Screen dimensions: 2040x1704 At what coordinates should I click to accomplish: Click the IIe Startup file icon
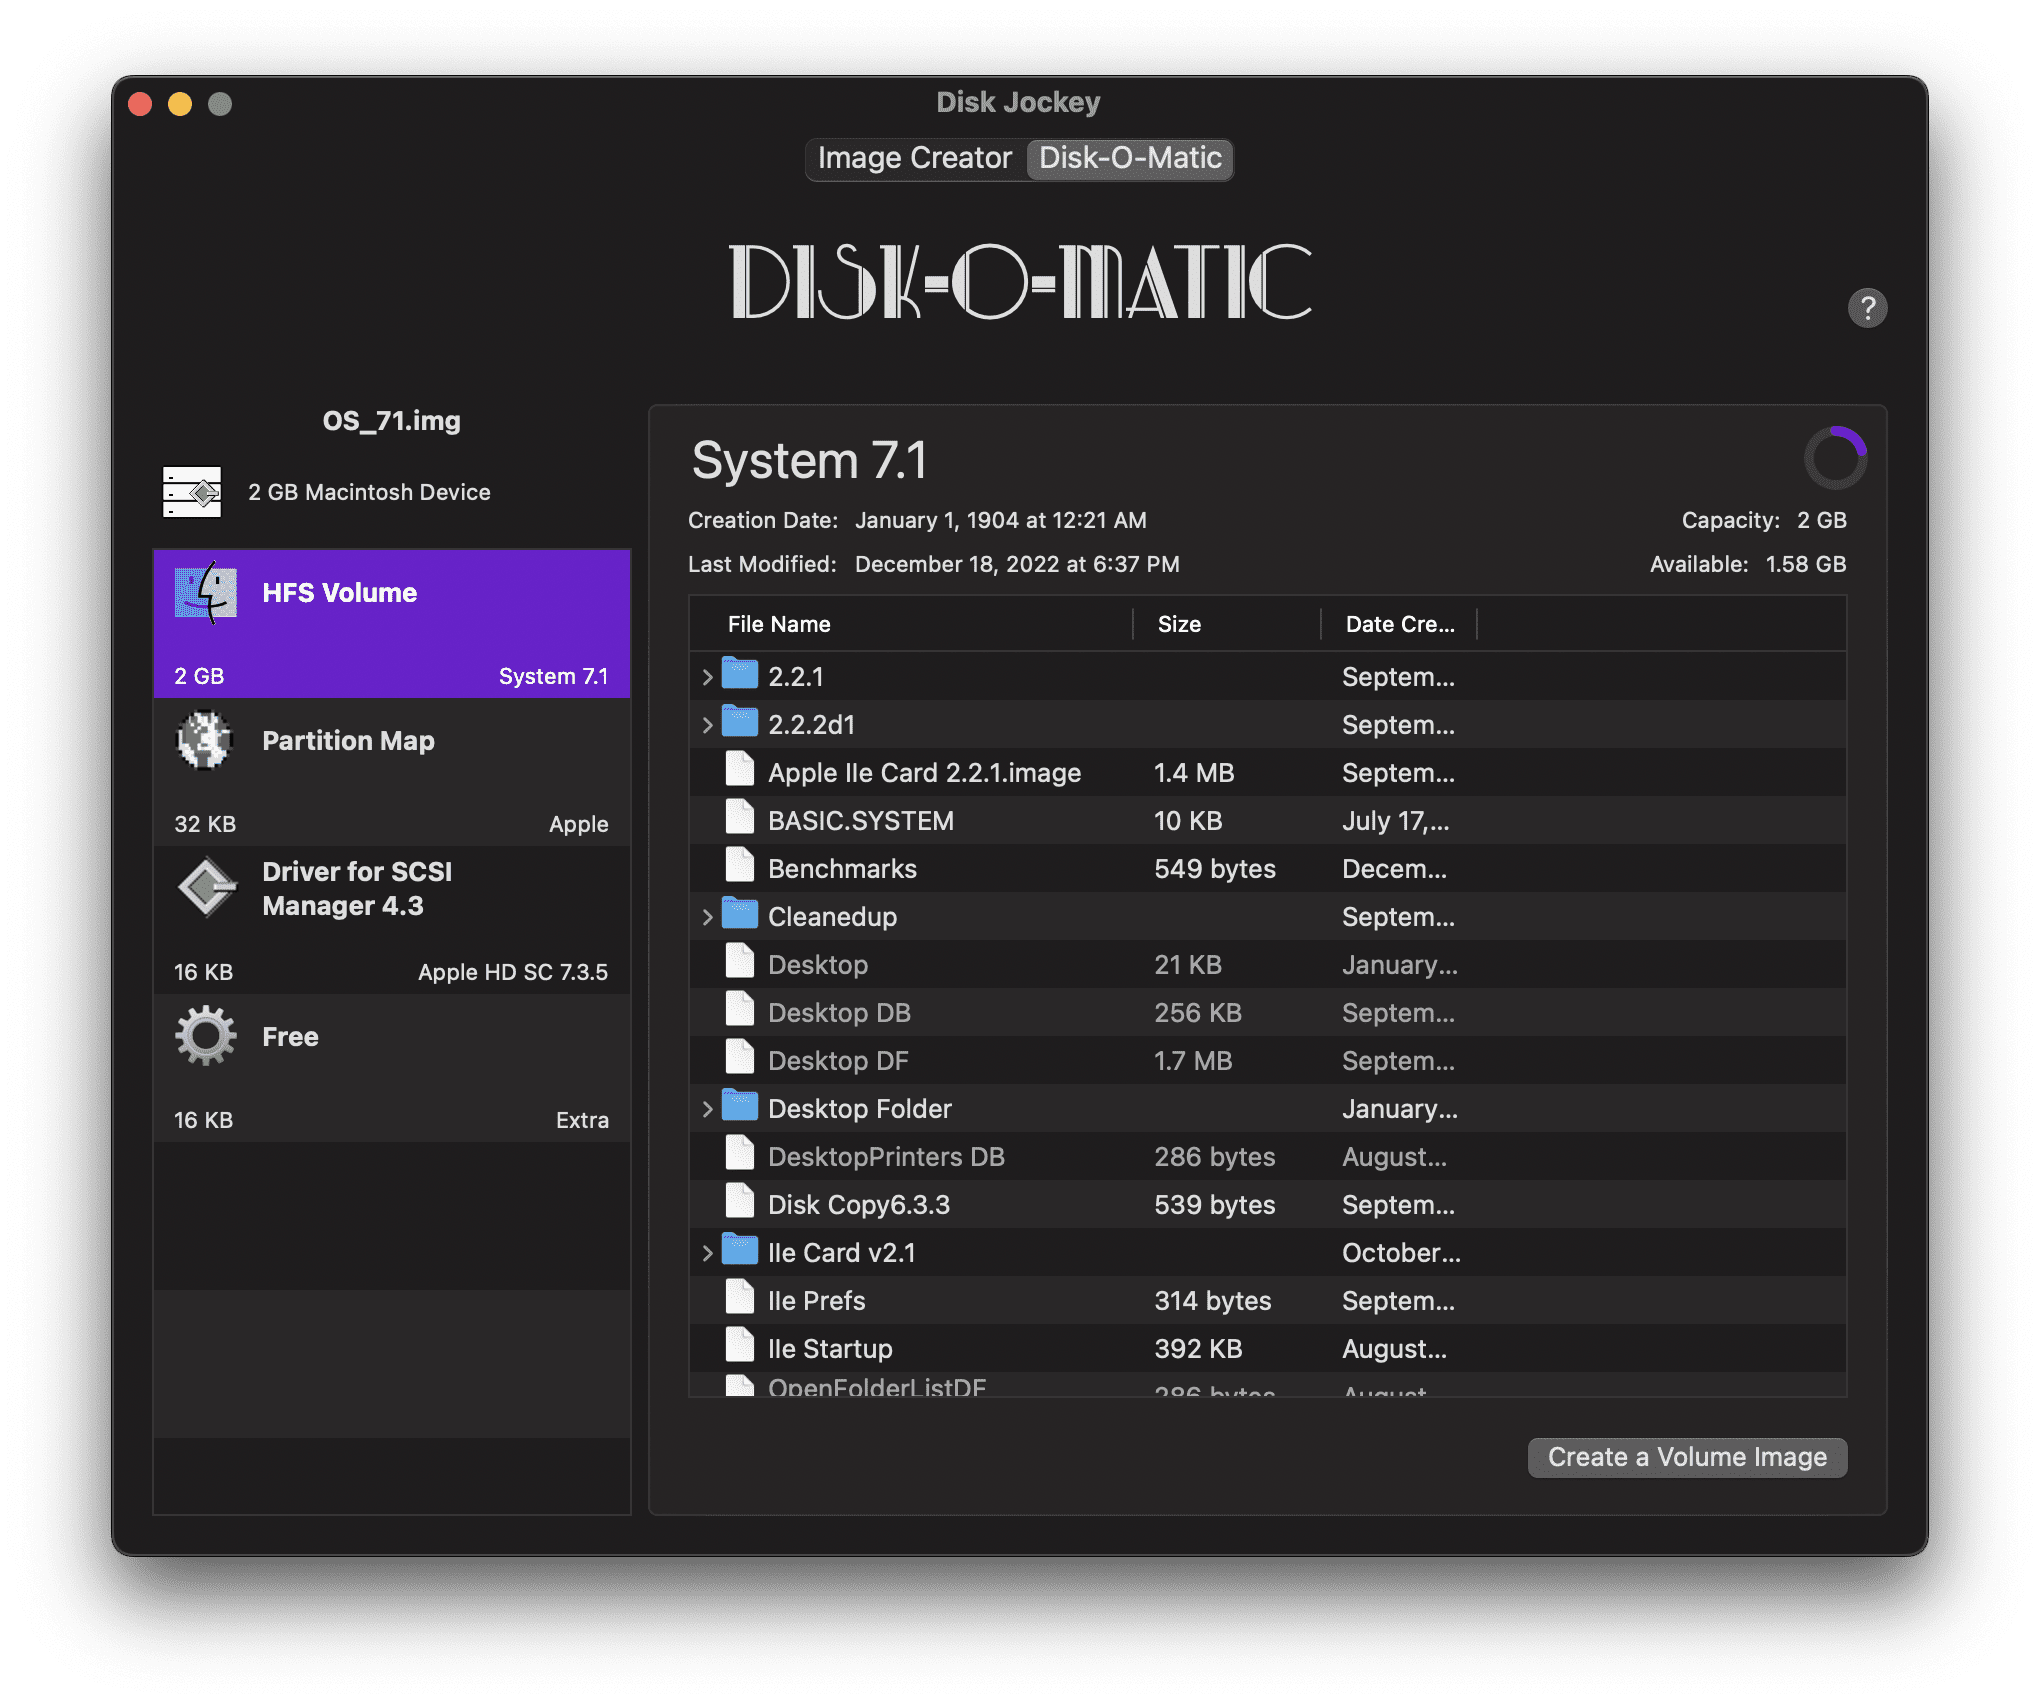click(x=740, y=1346)
